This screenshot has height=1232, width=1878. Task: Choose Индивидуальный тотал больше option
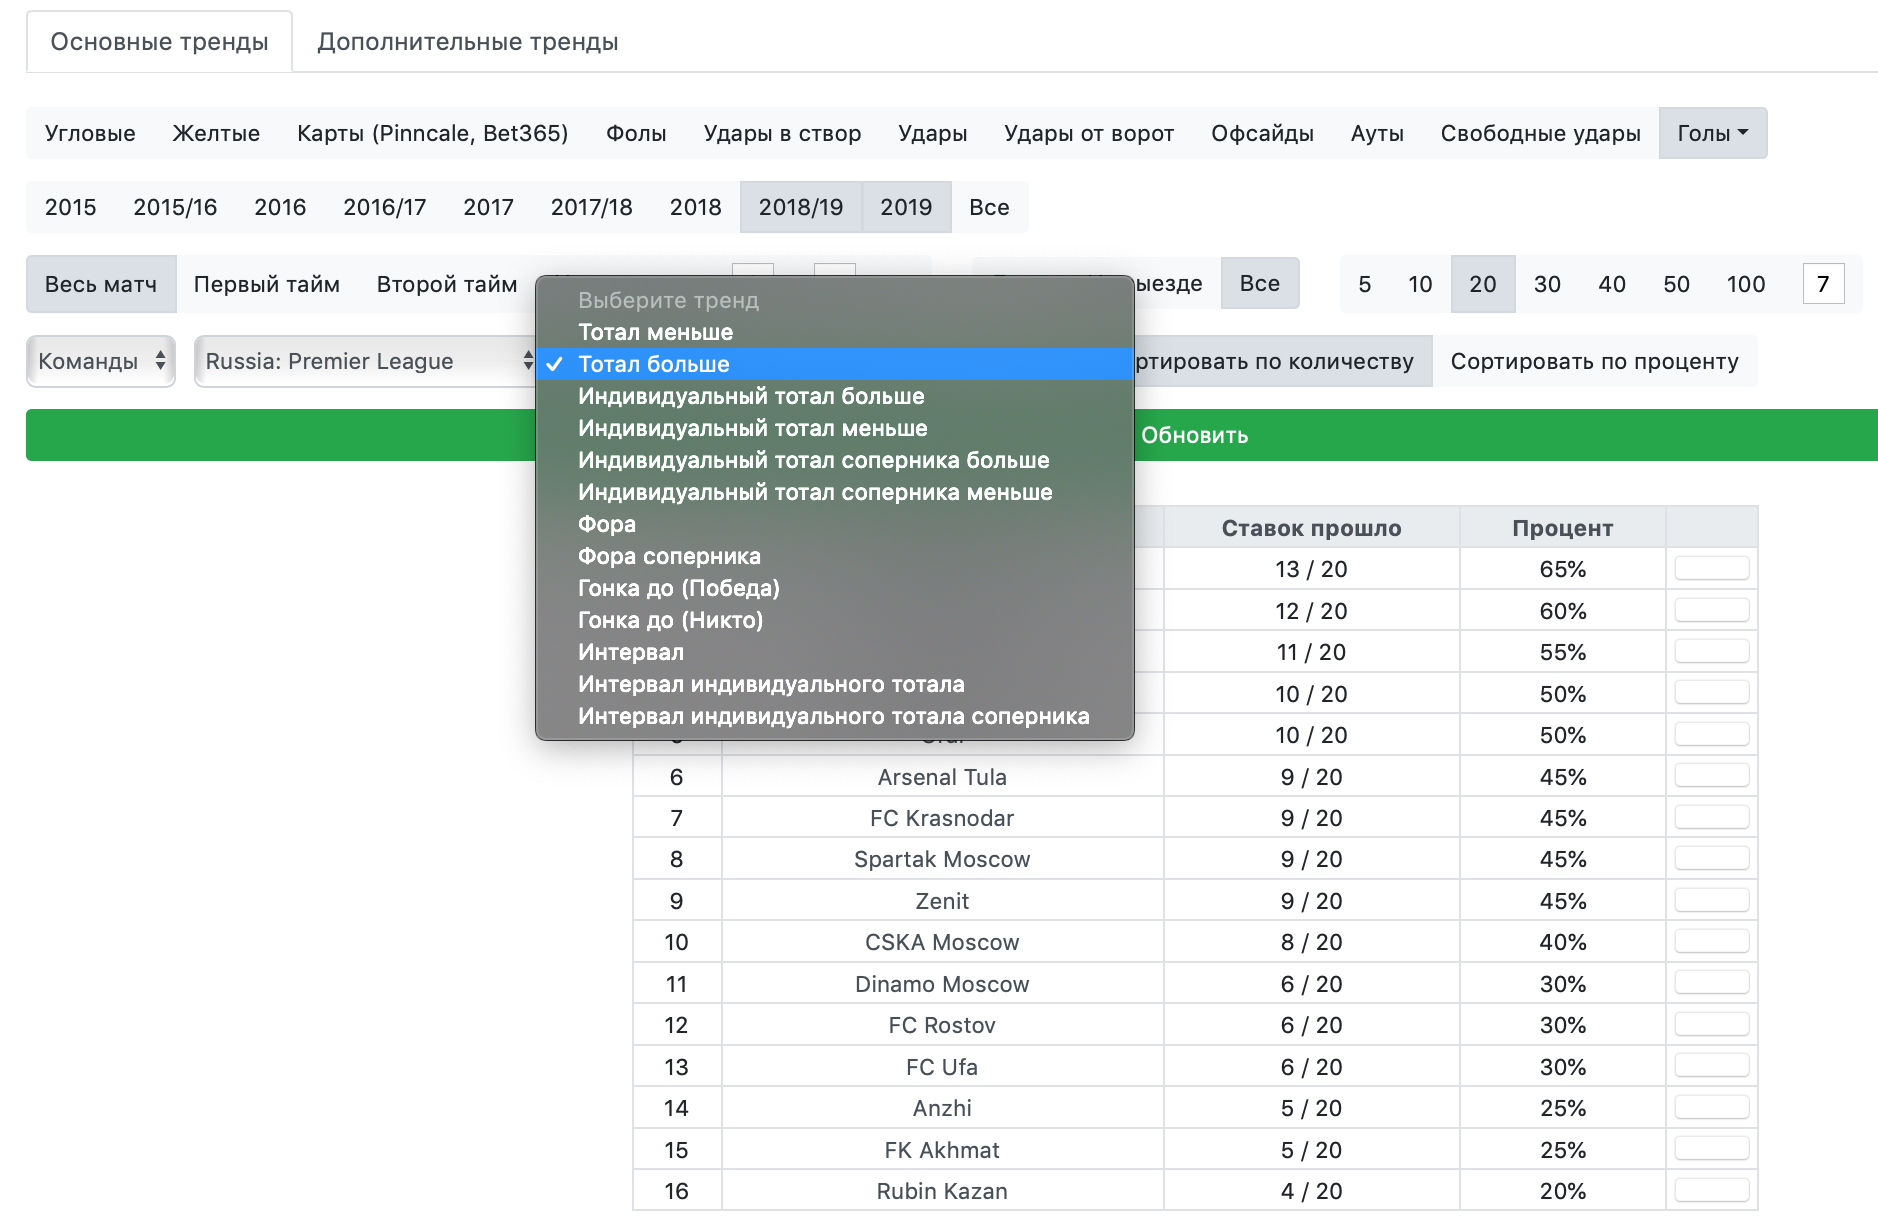point(835,396)
